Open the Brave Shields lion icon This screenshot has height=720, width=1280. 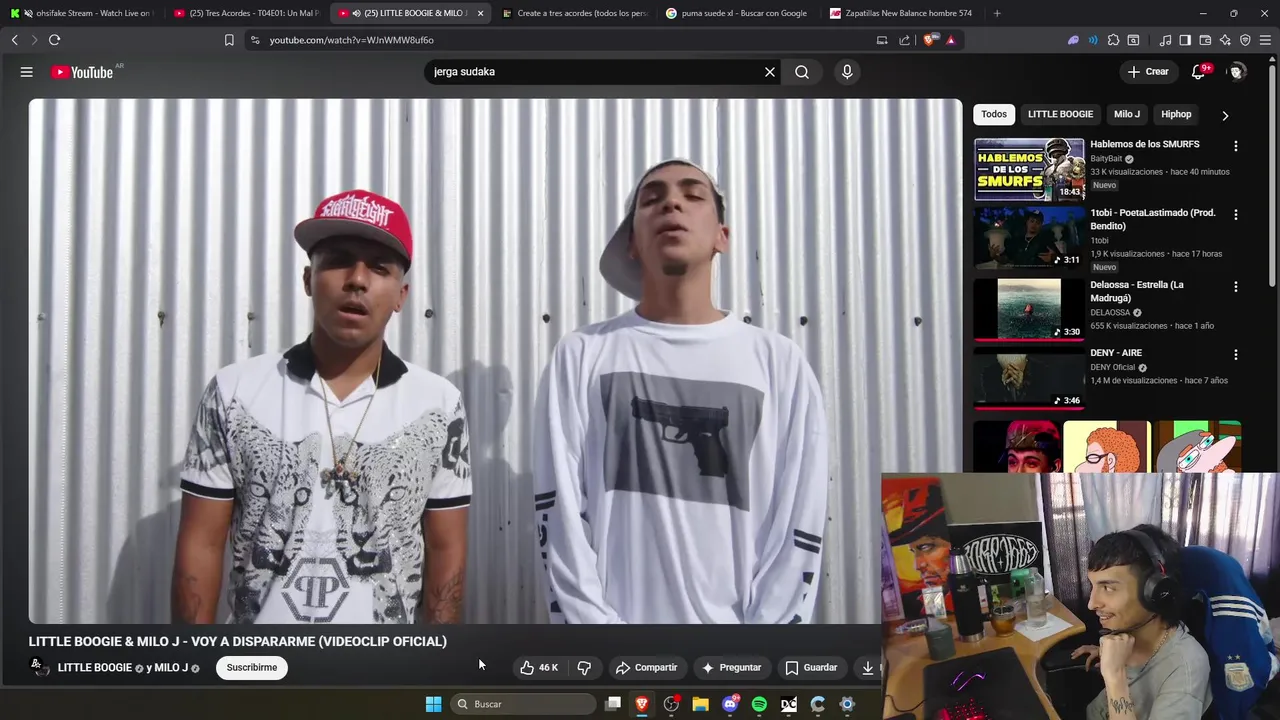[x=930, y=40]
